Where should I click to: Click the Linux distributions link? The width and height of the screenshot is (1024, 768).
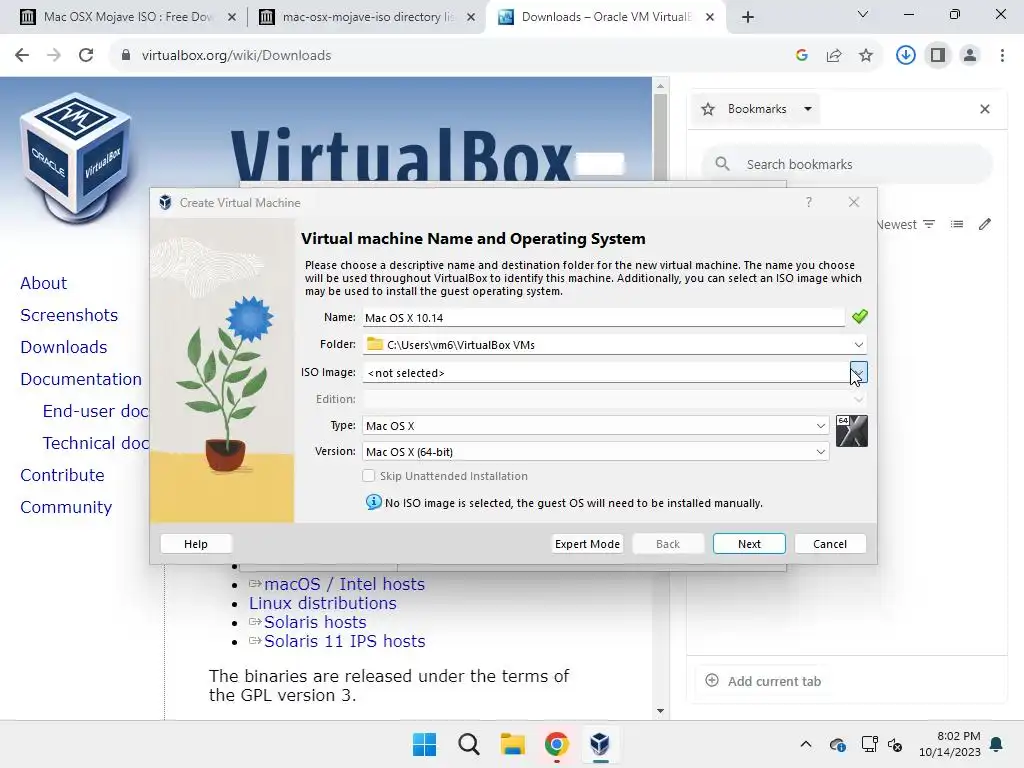click(323, 603)
